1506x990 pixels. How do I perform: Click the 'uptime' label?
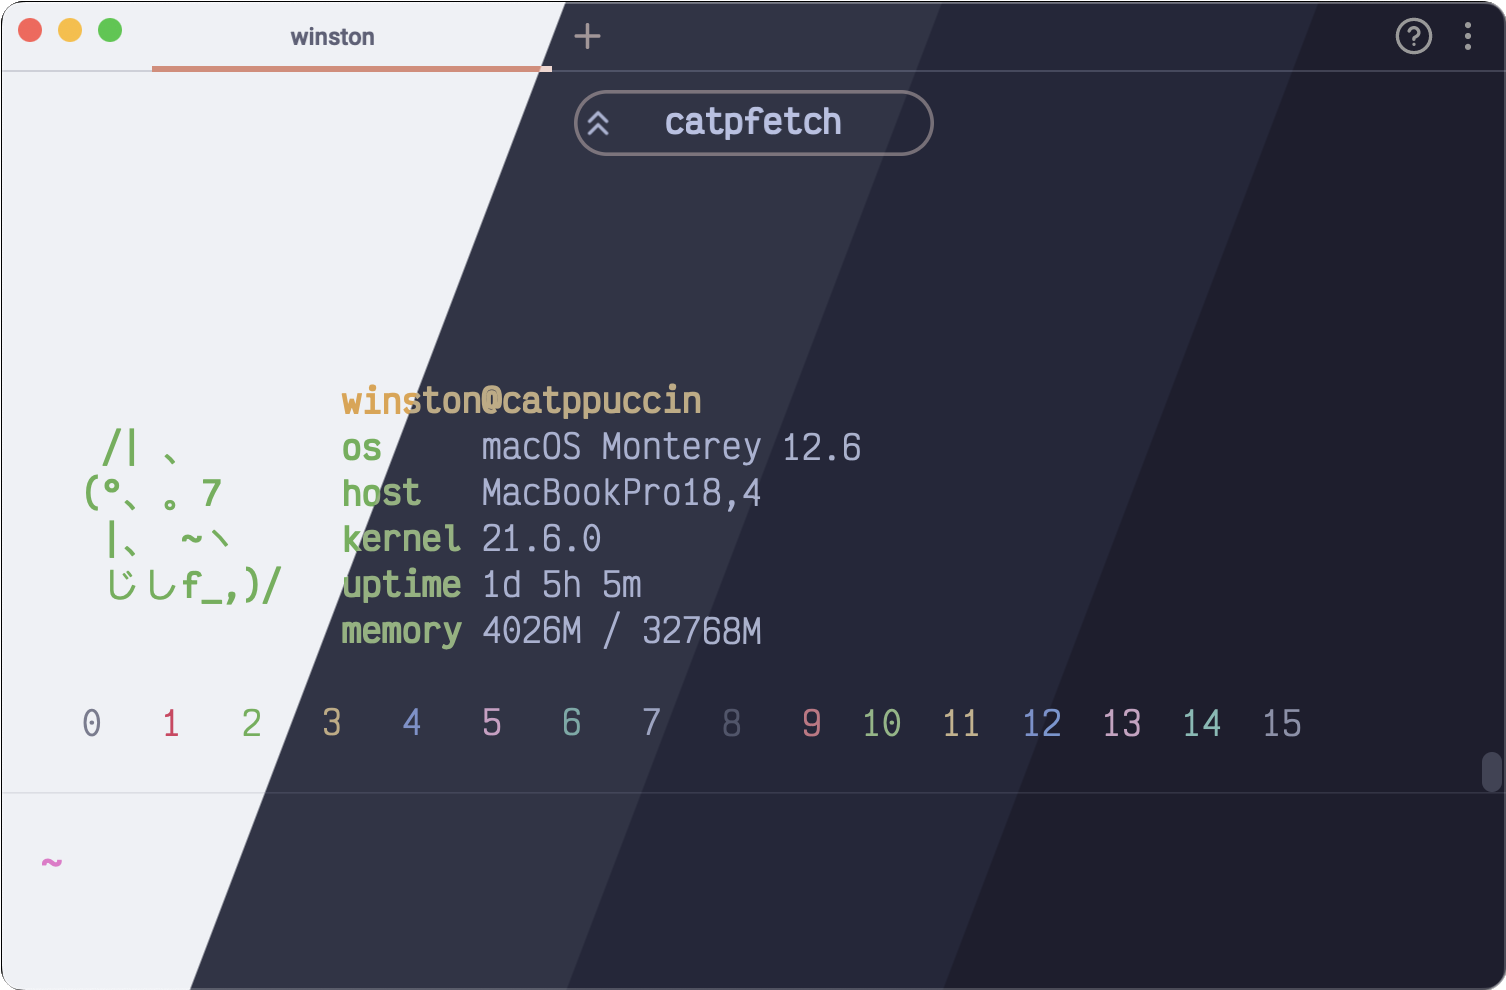coord(401,586)
